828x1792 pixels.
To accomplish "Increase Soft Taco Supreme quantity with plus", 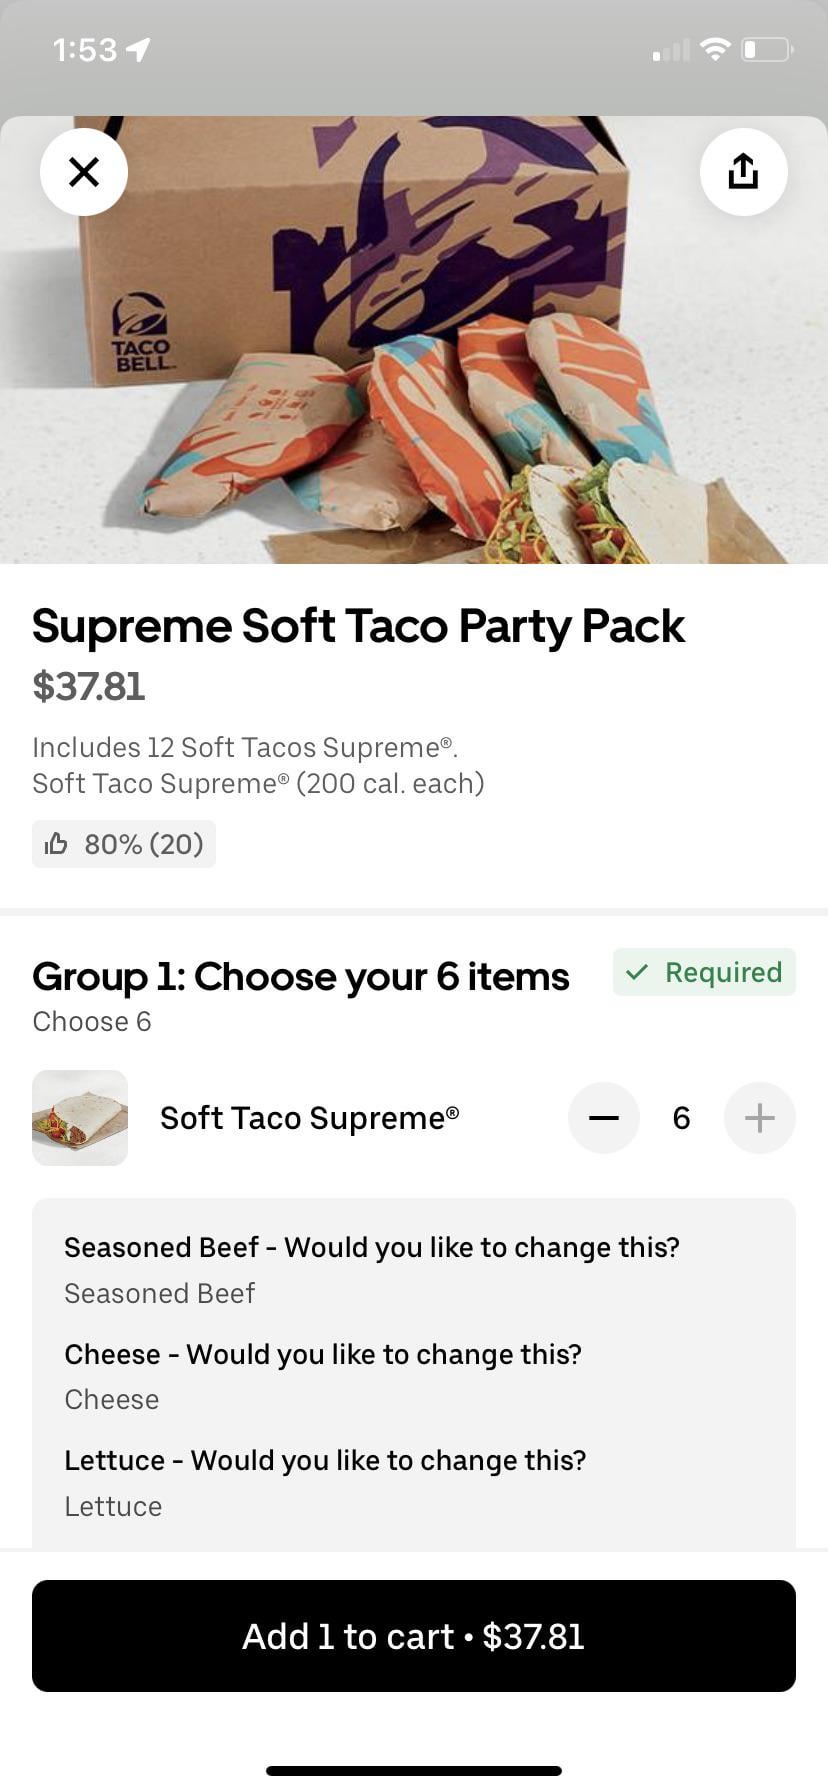I will tap(759, 1118).
